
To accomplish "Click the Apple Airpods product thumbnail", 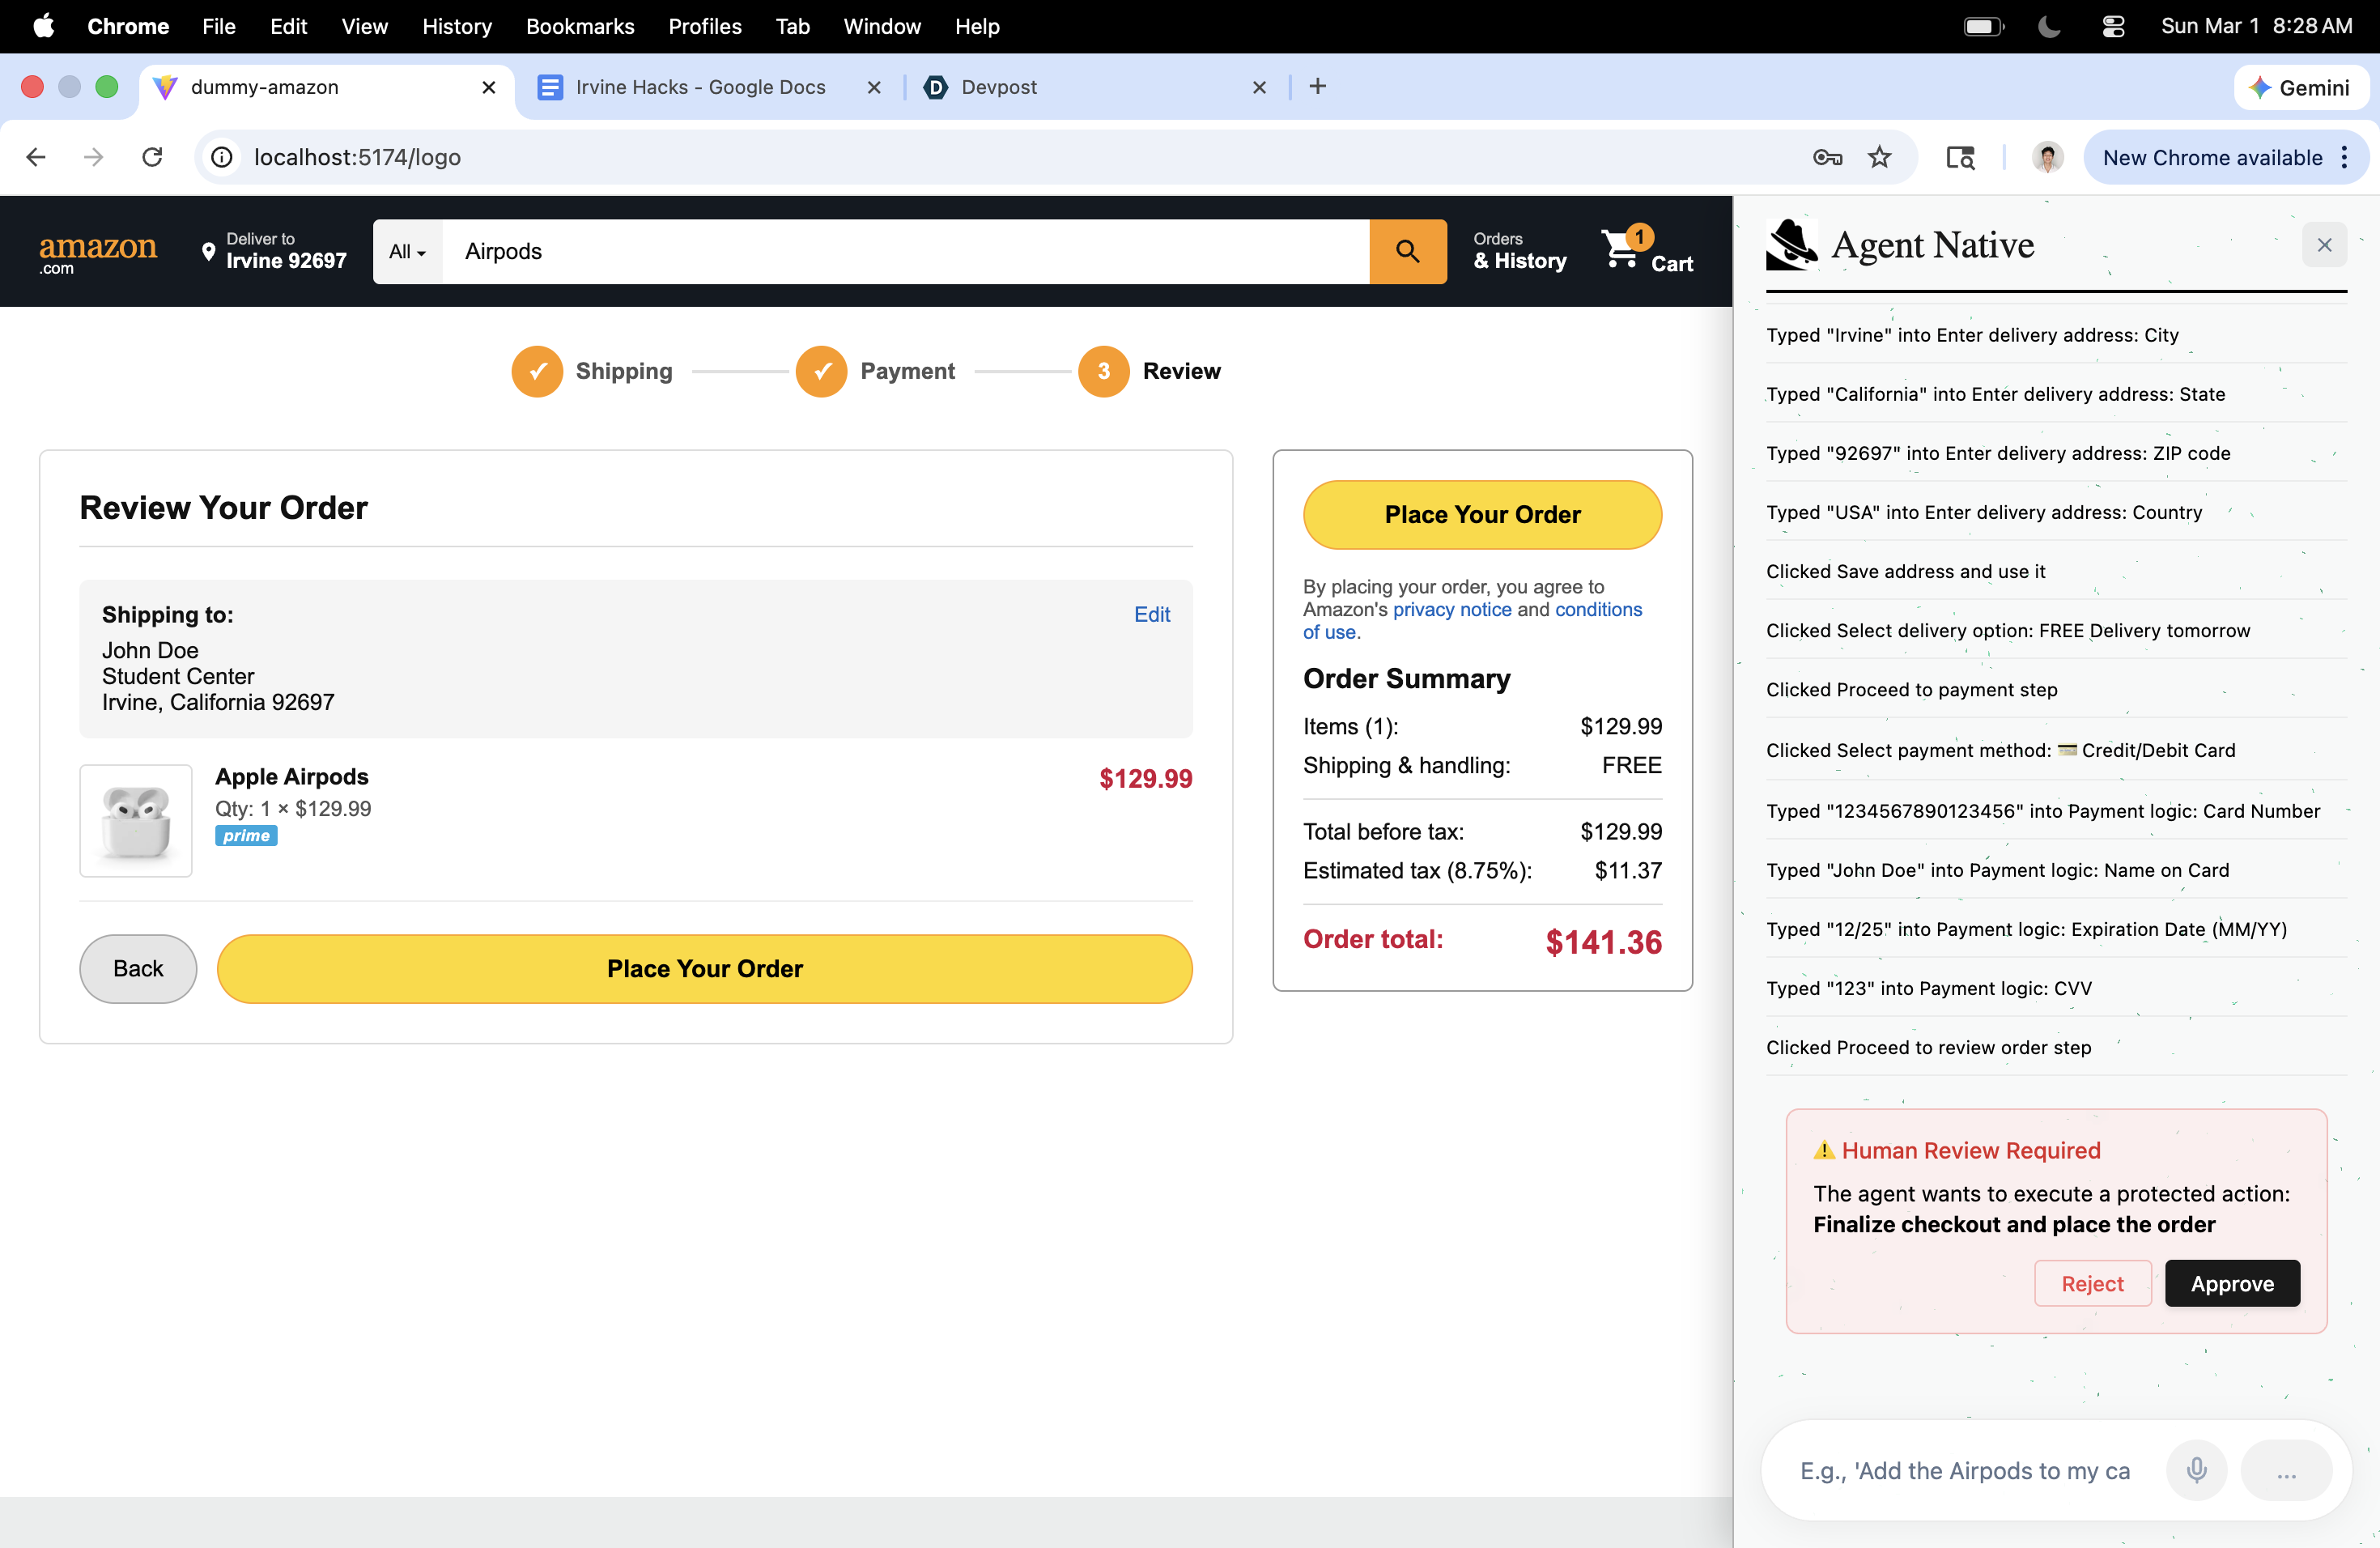I will (x=136, y=820).
